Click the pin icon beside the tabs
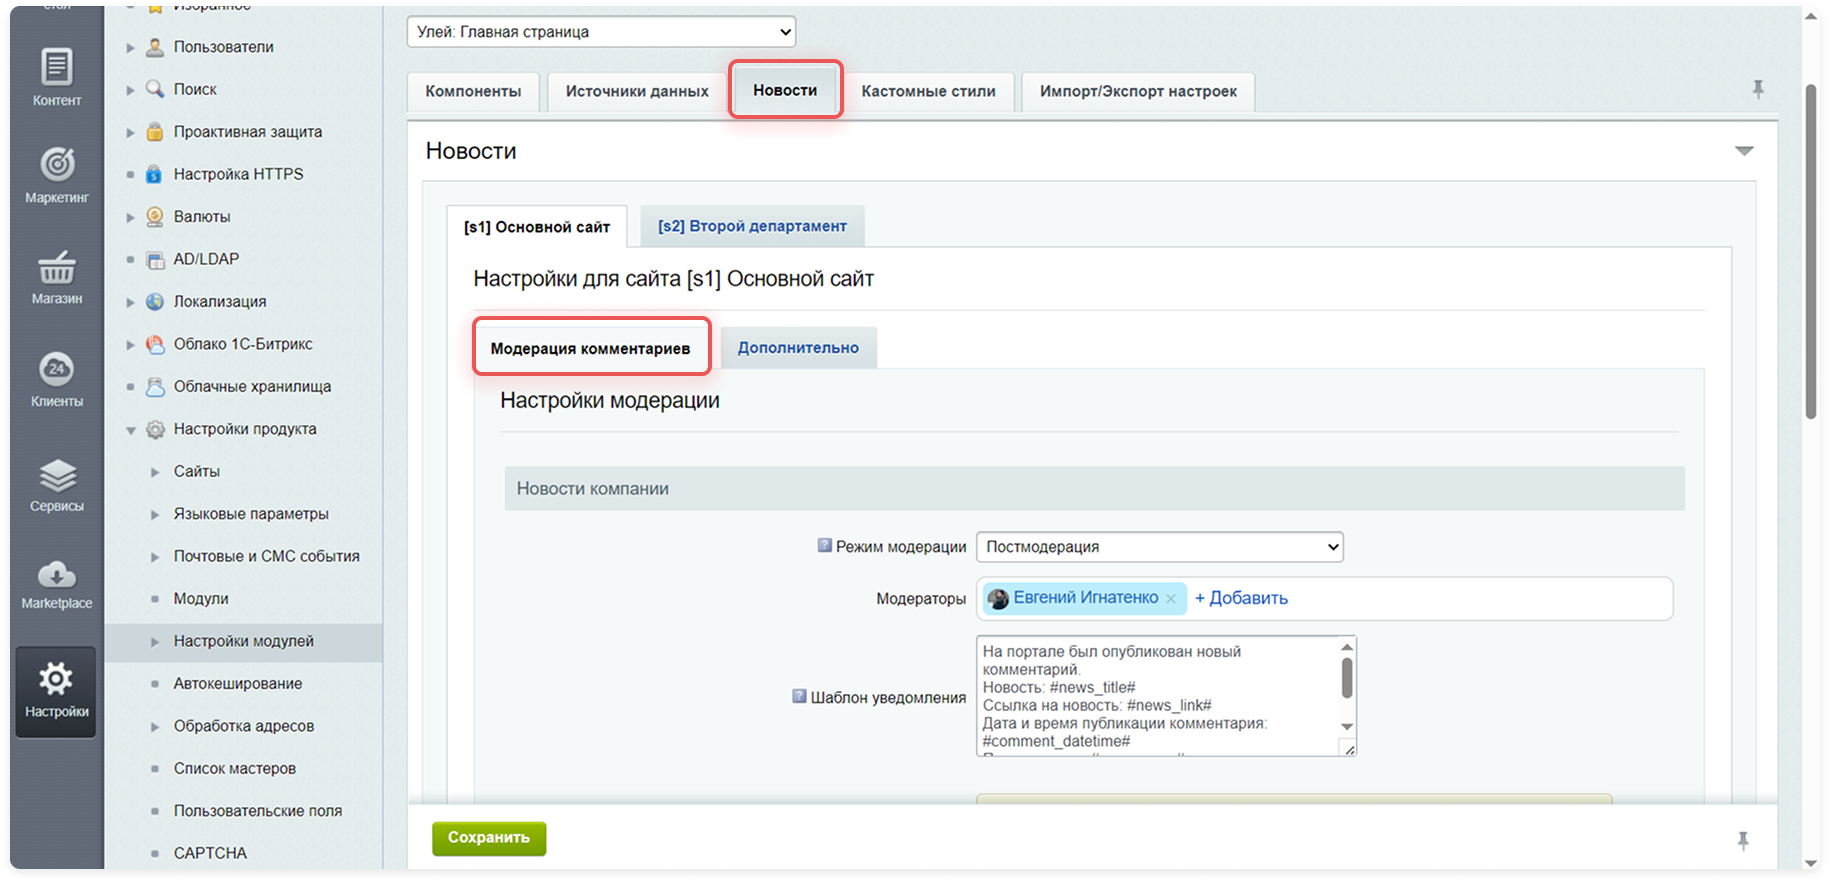The height and width of the screenshot is (883, 1830). 1757,90
